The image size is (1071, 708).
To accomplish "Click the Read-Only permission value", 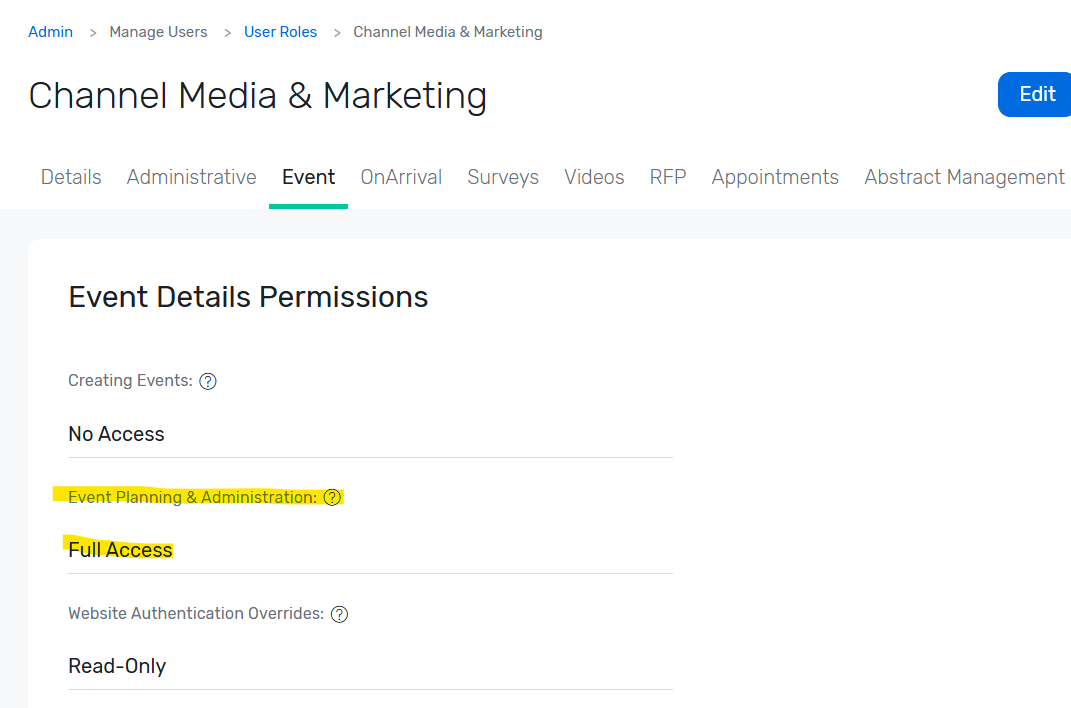I will [117, 666].
